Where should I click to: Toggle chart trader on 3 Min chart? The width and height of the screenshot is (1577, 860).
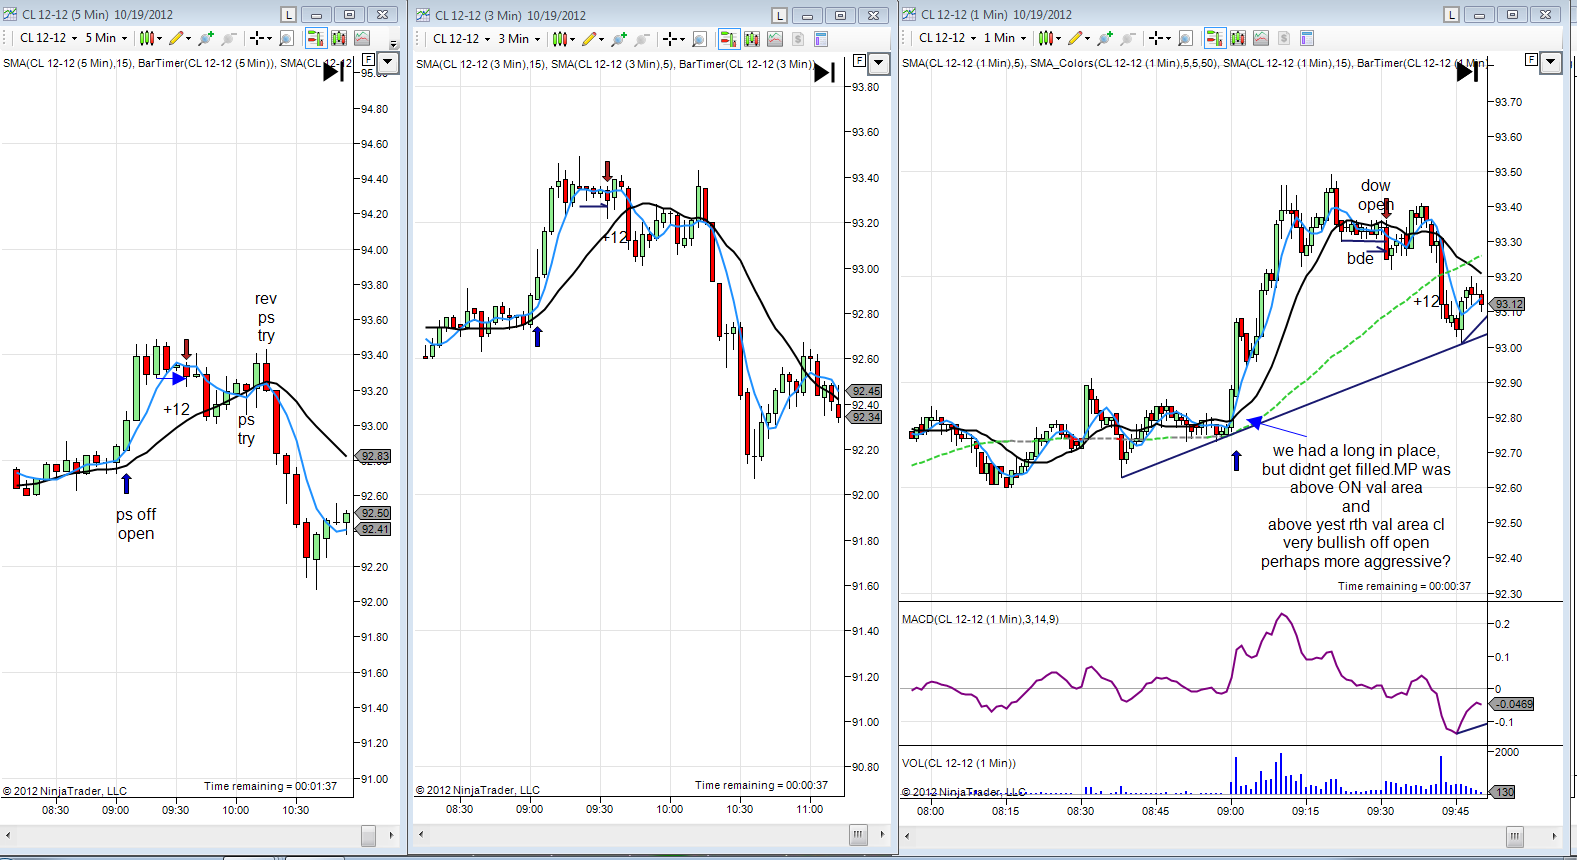tap(728, 39)
